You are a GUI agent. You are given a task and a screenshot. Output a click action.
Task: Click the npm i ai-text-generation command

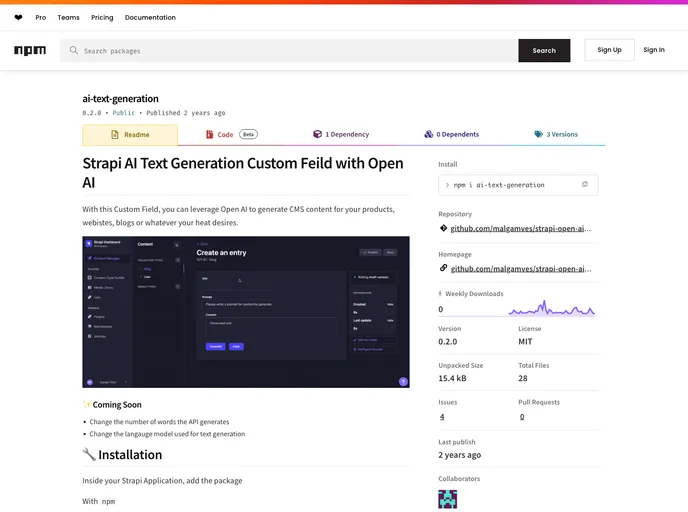coord(499,185)
